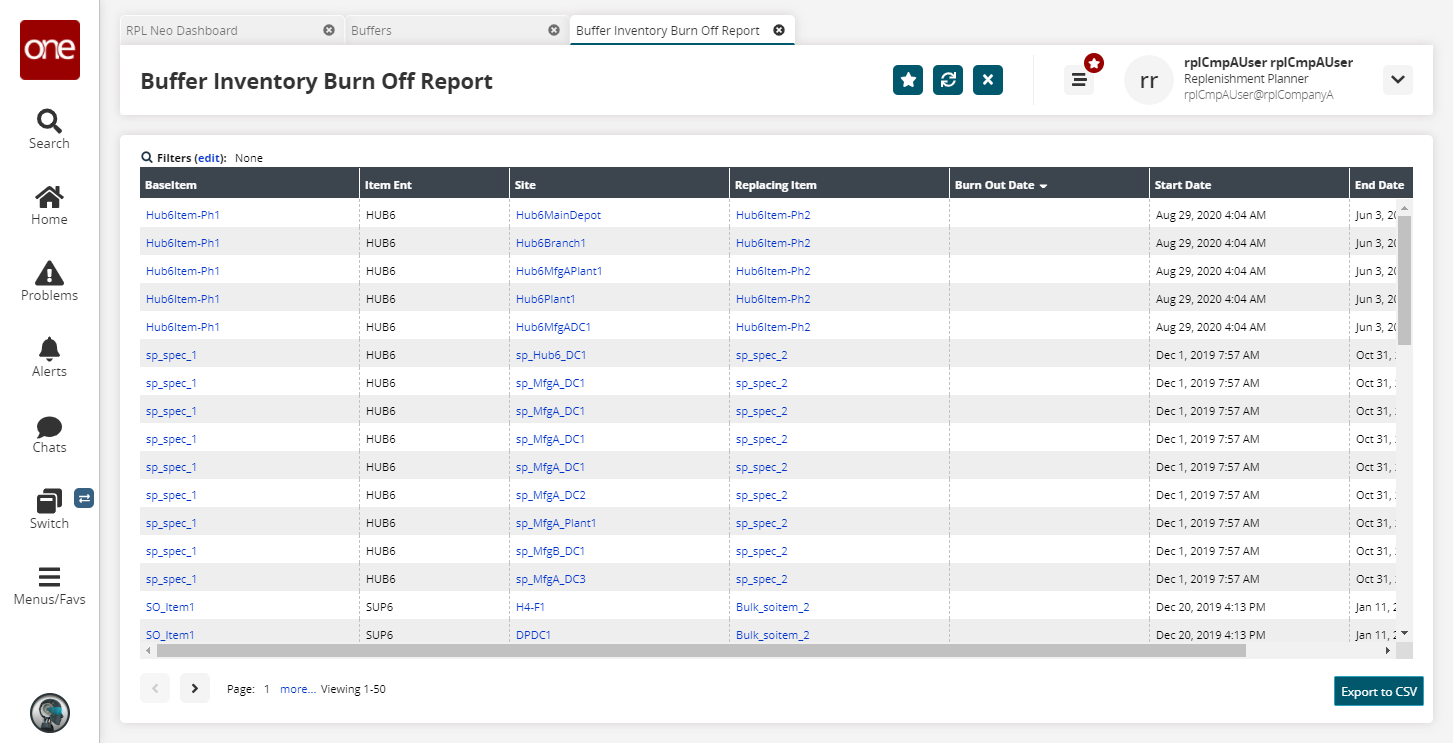Image resolution: width=1453 pixels, height=743 pixels.
Task: Open the Problems warning icon
Action: [x=49, y=281]
